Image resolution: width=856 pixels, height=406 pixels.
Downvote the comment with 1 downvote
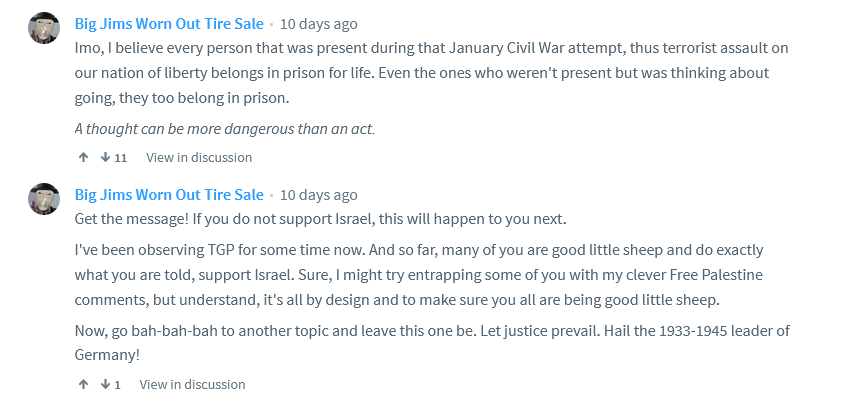(105, 385)
